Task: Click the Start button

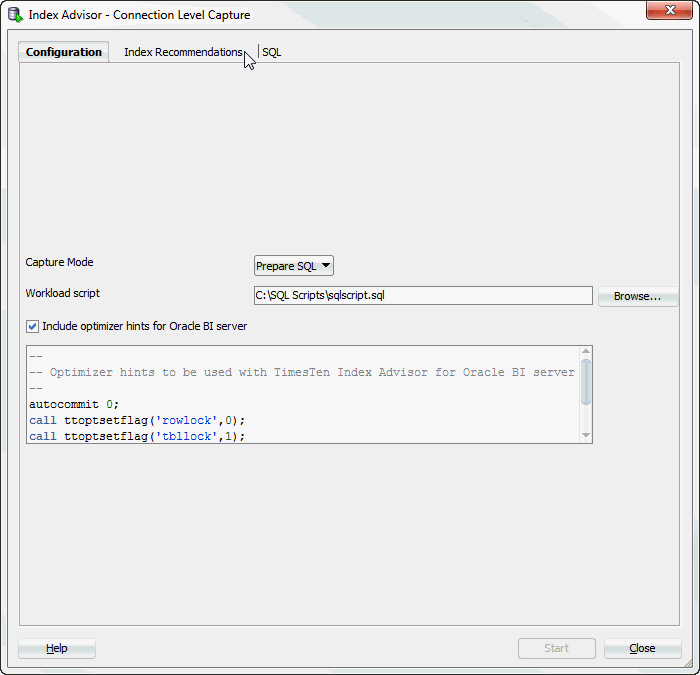Action: (556, 648)
